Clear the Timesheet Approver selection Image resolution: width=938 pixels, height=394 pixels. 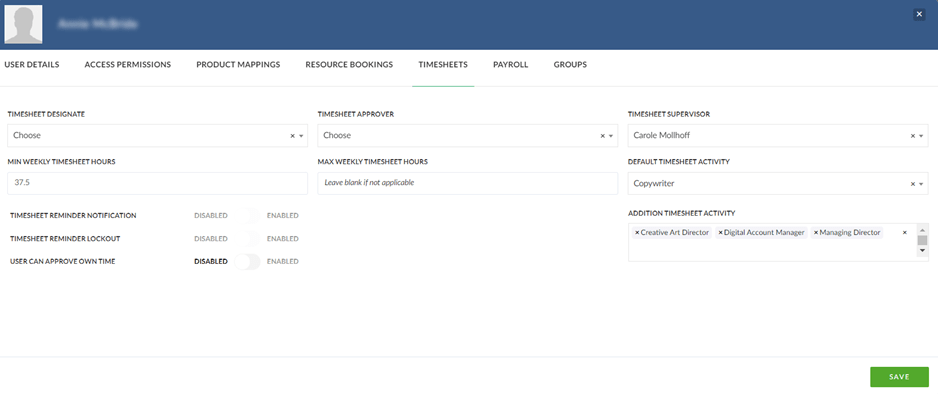602,136
